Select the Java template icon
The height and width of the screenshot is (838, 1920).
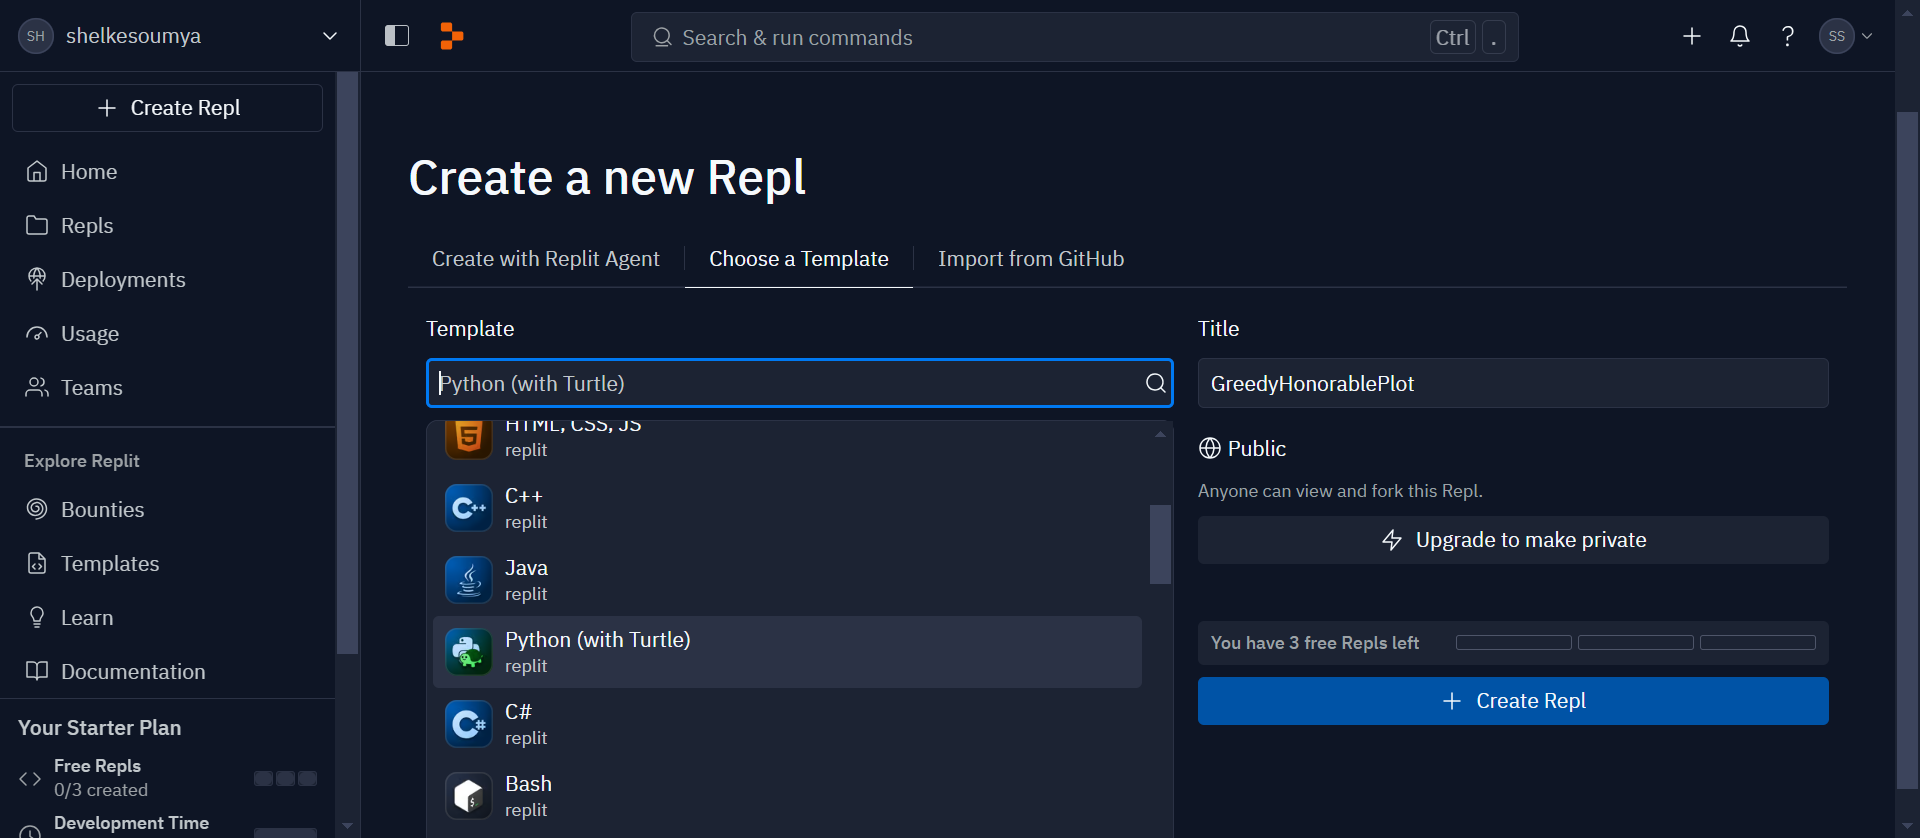click(x=469, y=580)
